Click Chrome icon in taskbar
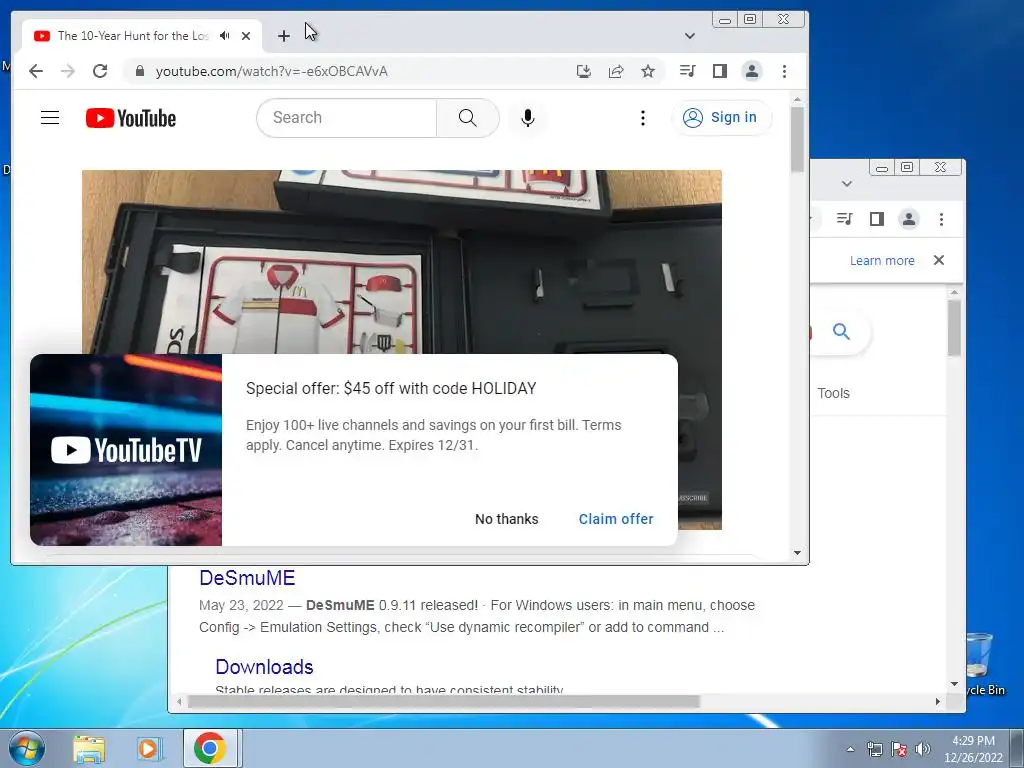The width and height of the screenshot is (1024, 768). point(210,748)
